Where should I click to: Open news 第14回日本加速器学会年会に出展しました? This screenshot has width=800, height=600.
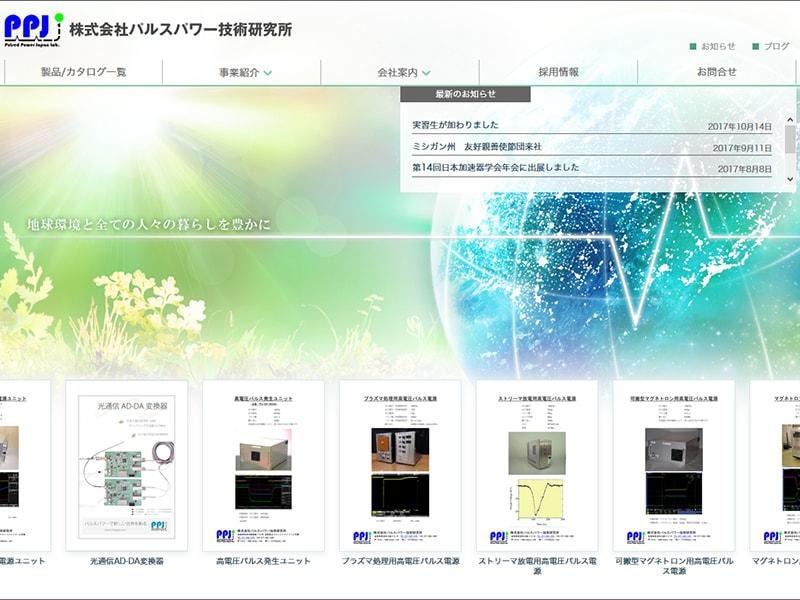coord(495,168)
